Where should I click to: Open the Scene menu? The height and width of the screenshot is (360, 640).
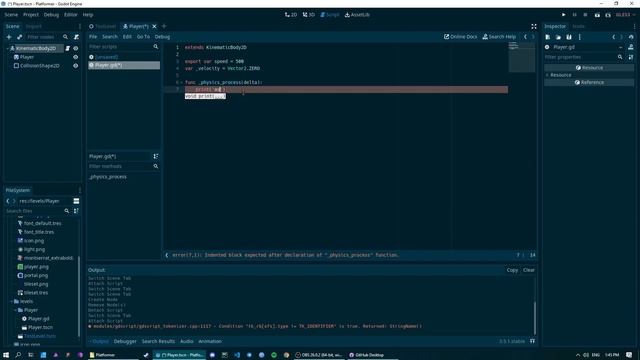click(x=11, y=15)
